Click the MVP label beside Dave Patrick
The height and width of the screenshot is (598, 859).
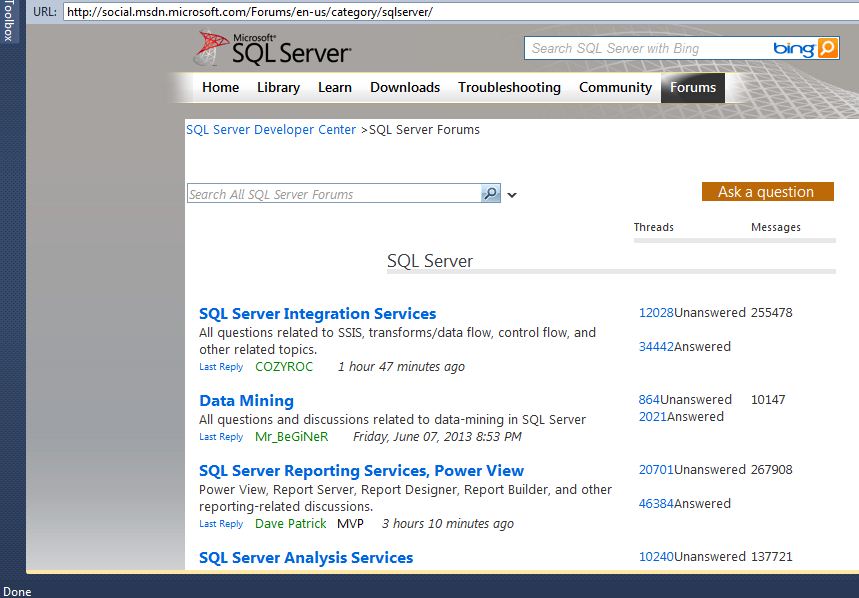[350, 524]
